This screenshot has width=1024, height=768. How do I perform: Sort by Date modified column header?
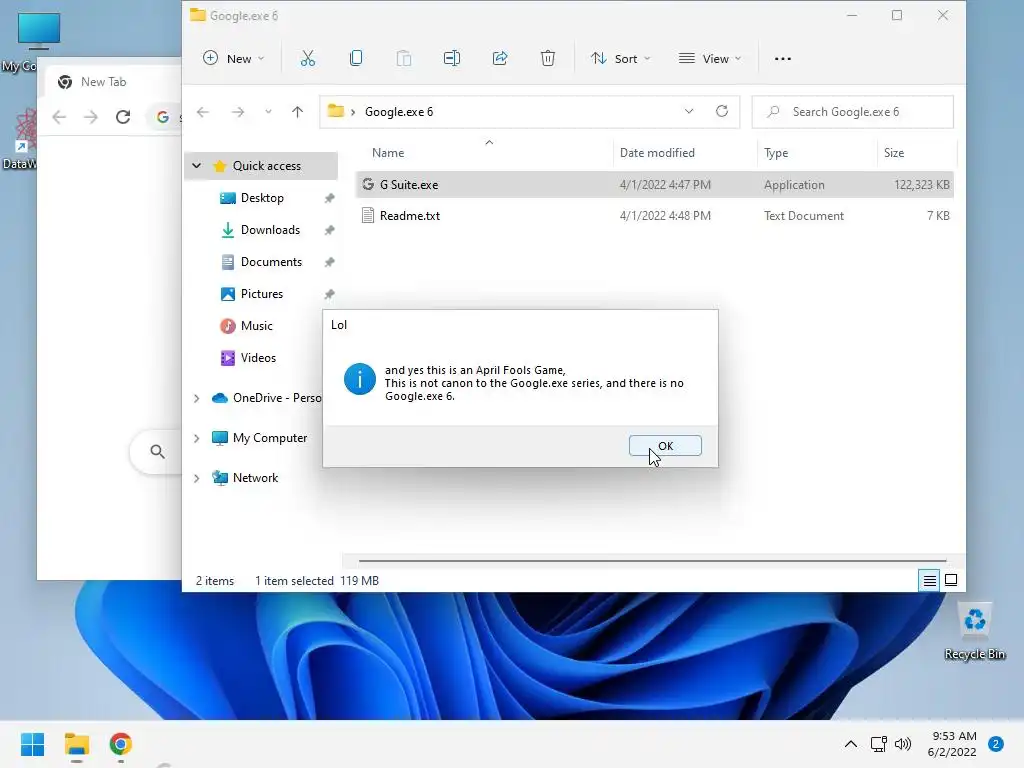point(657,153)
